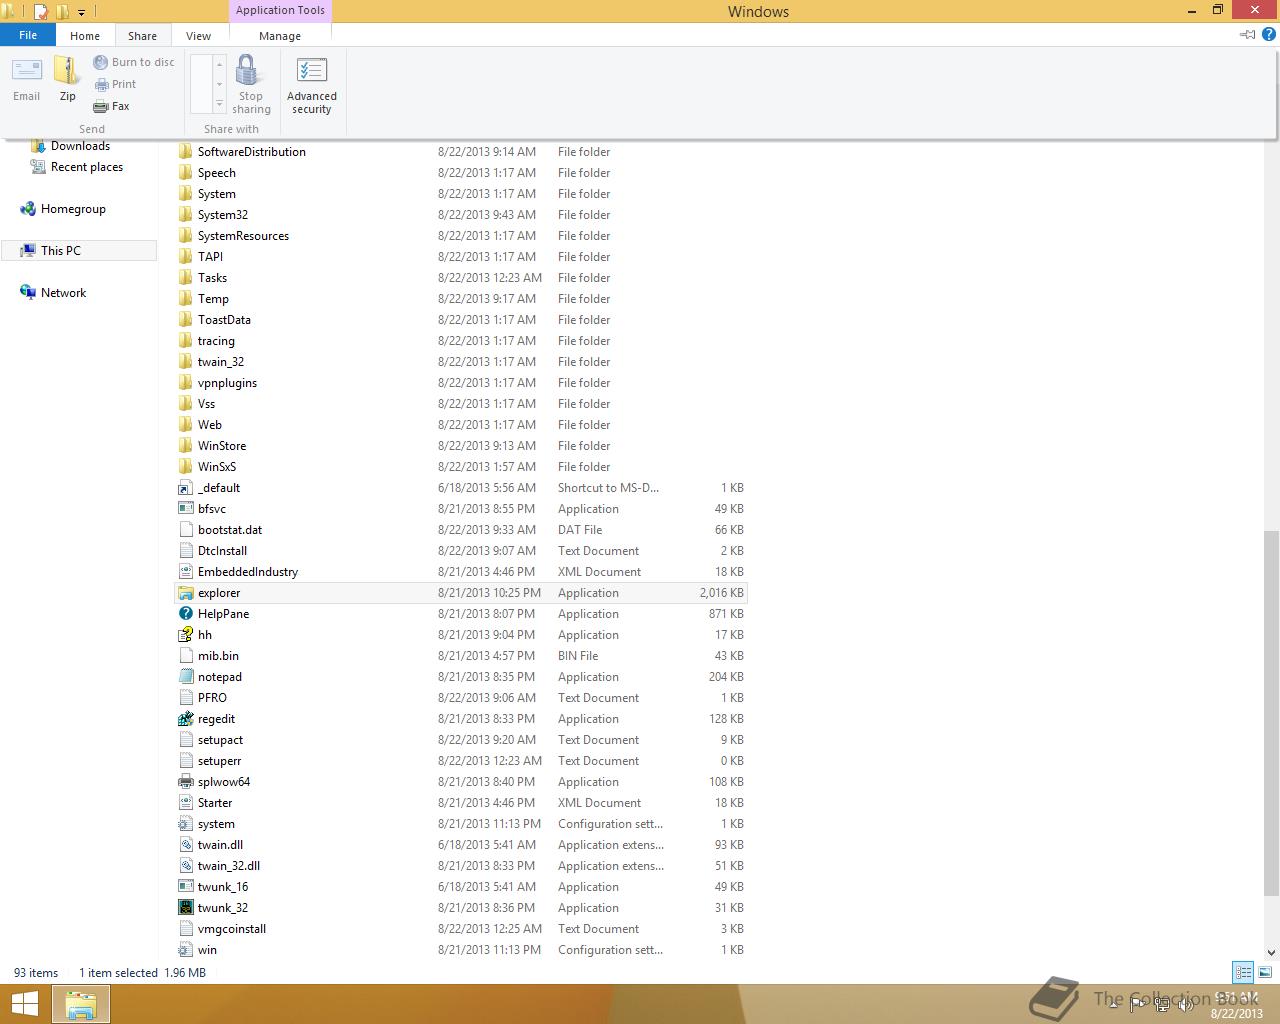Viewport: 1280px width, 1024px height.
Task: Select the hh help application icon
Action: pos(185,635)
